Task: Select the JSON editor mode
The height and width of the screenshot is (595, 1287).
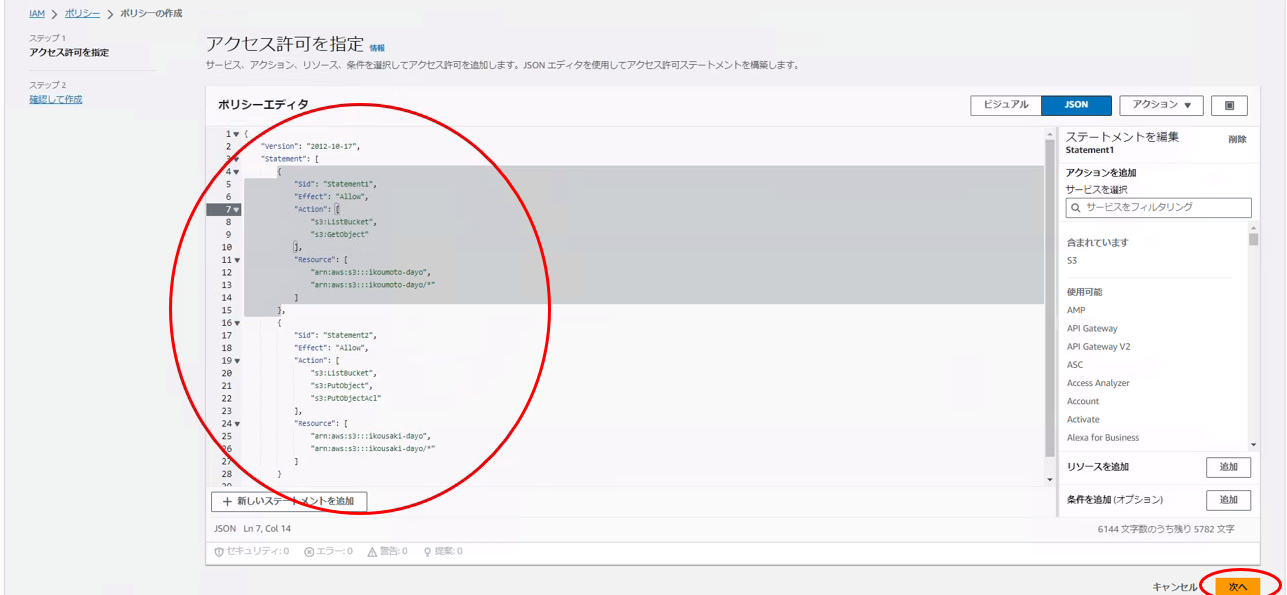Action: 1076,105
